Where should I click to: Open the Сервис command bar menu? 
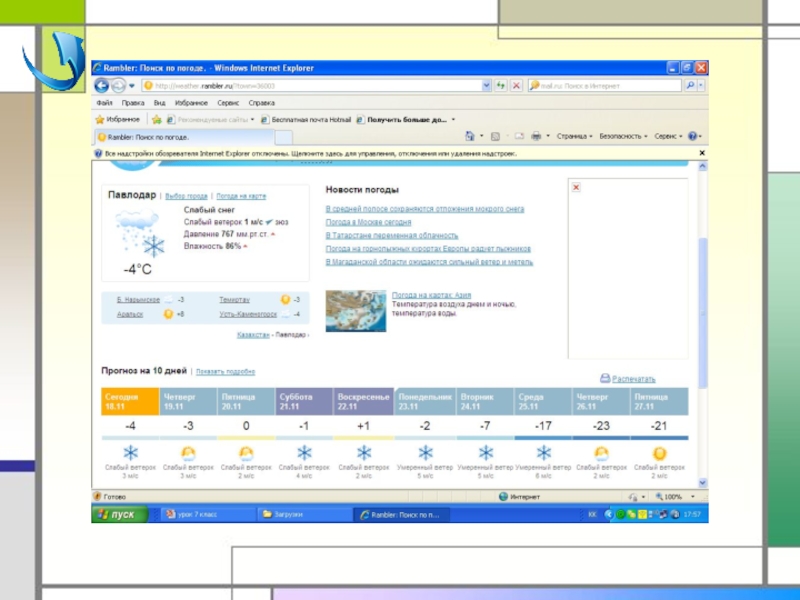click(x=668, y=136)
